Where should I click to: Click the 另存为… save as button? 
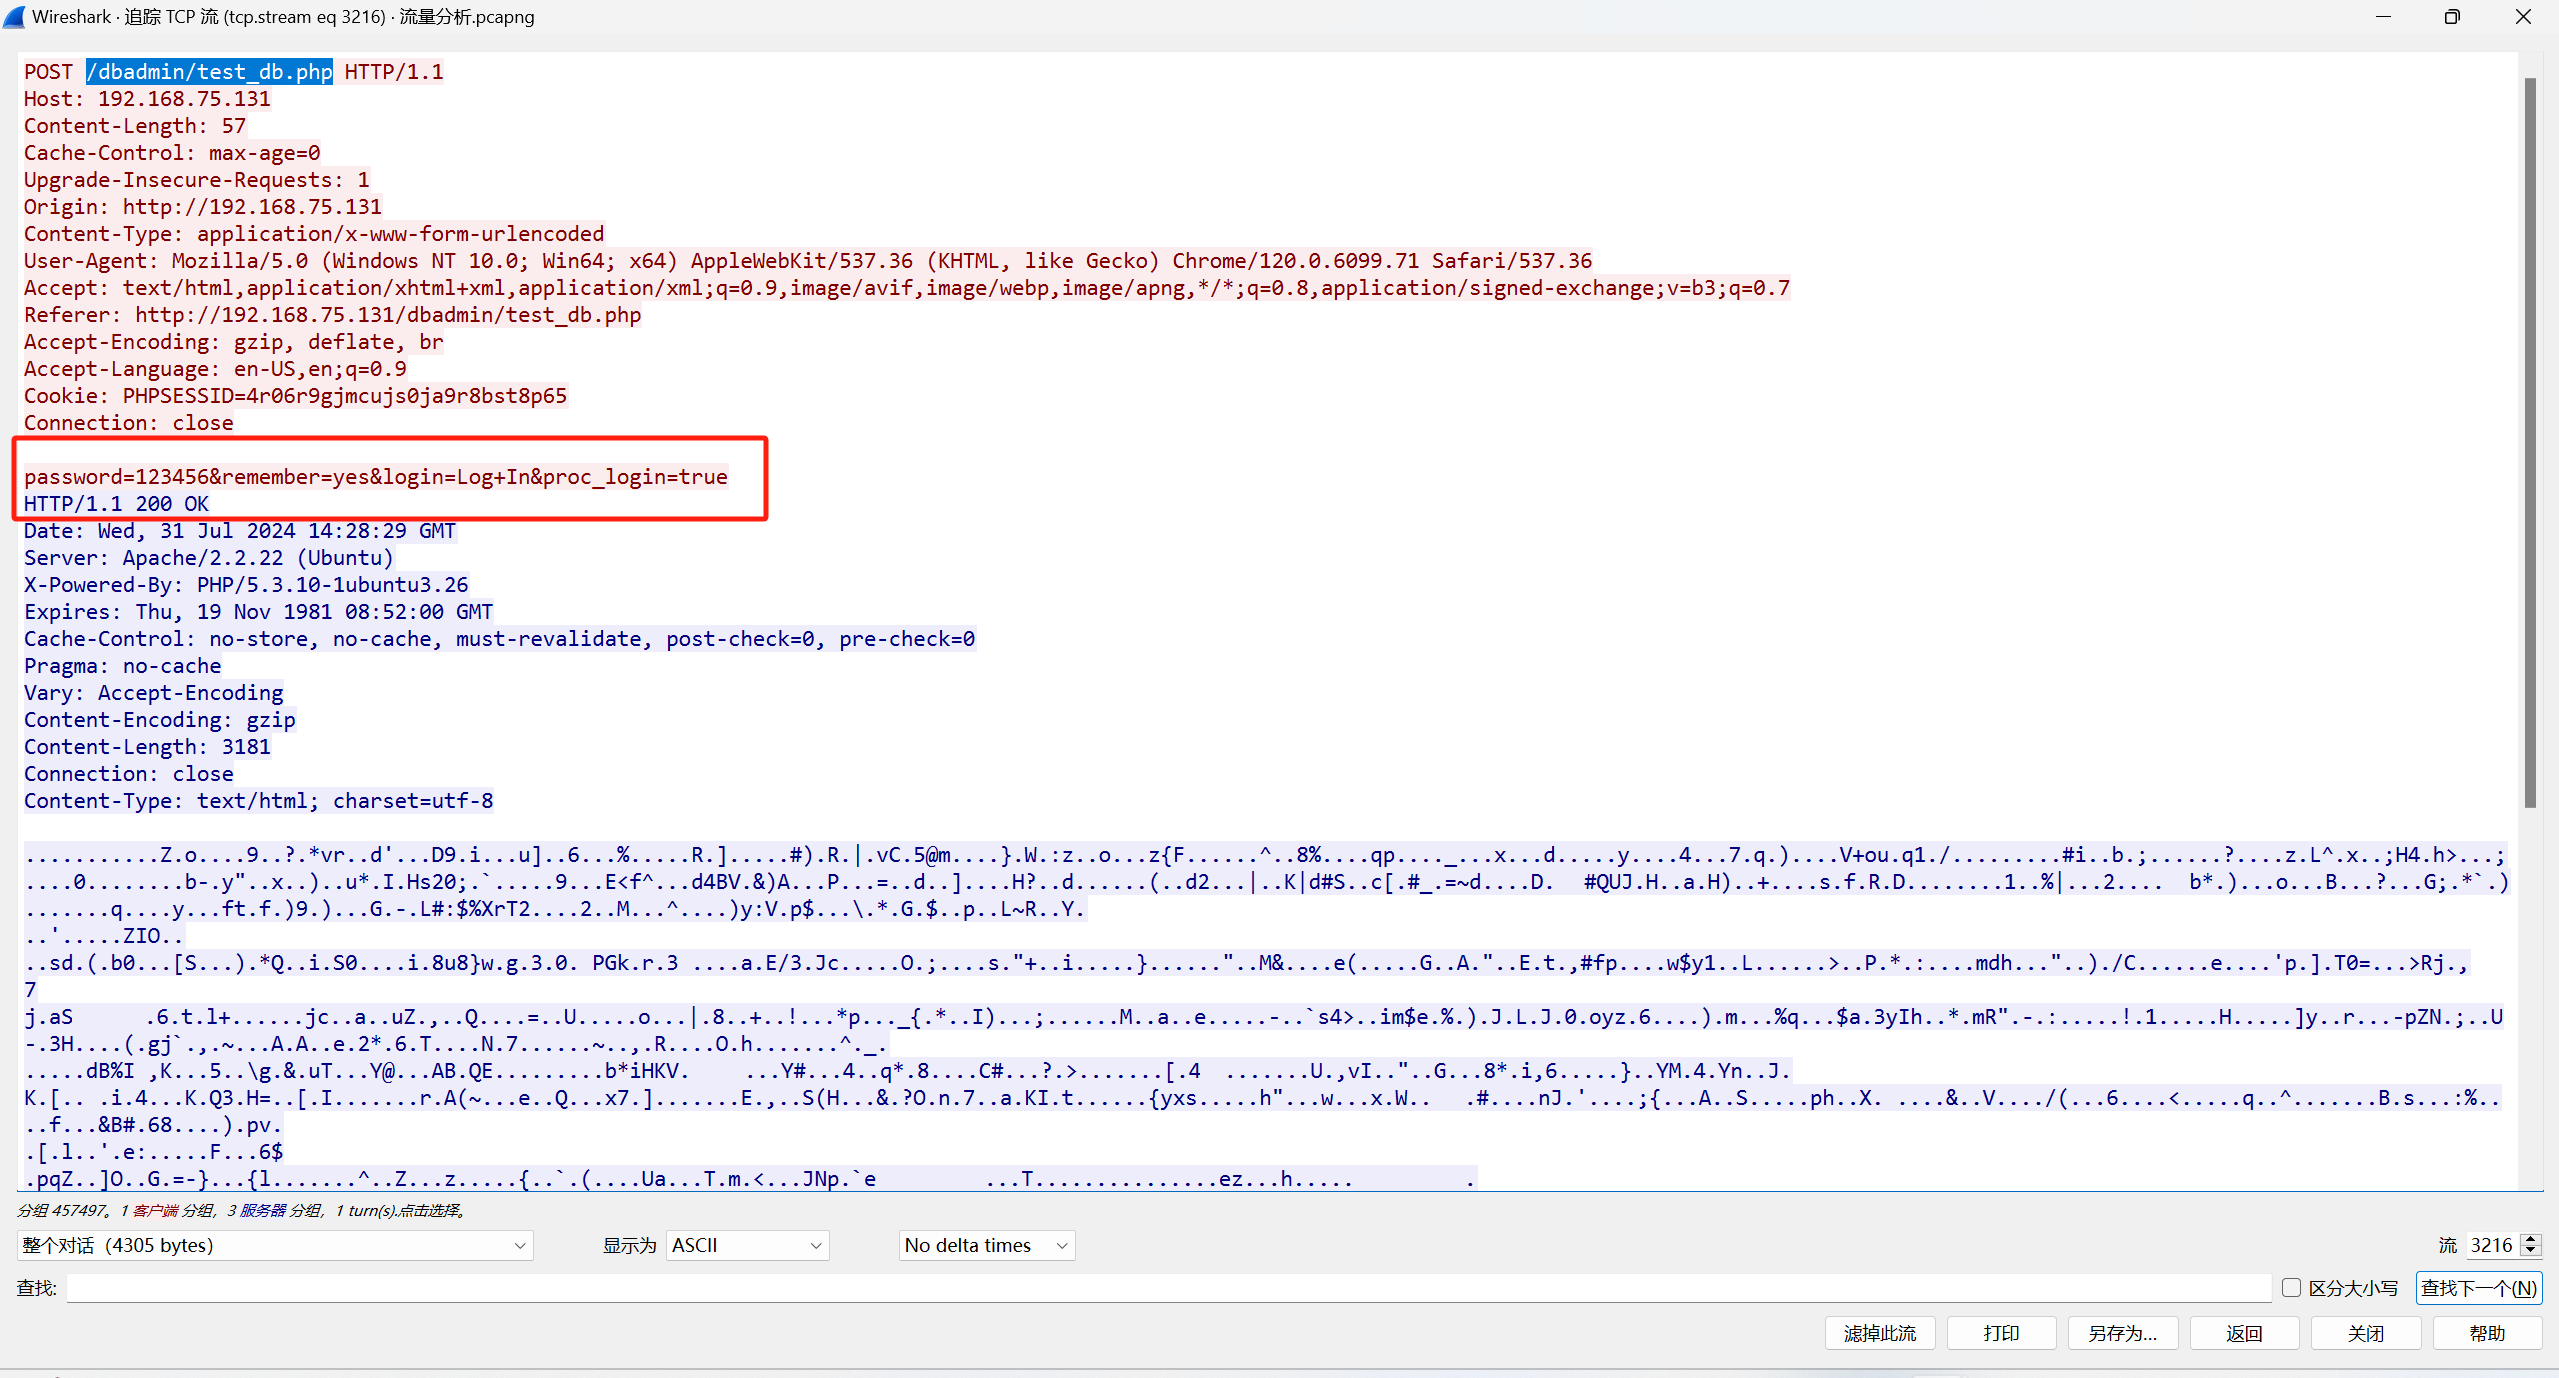[2122, 1333]
